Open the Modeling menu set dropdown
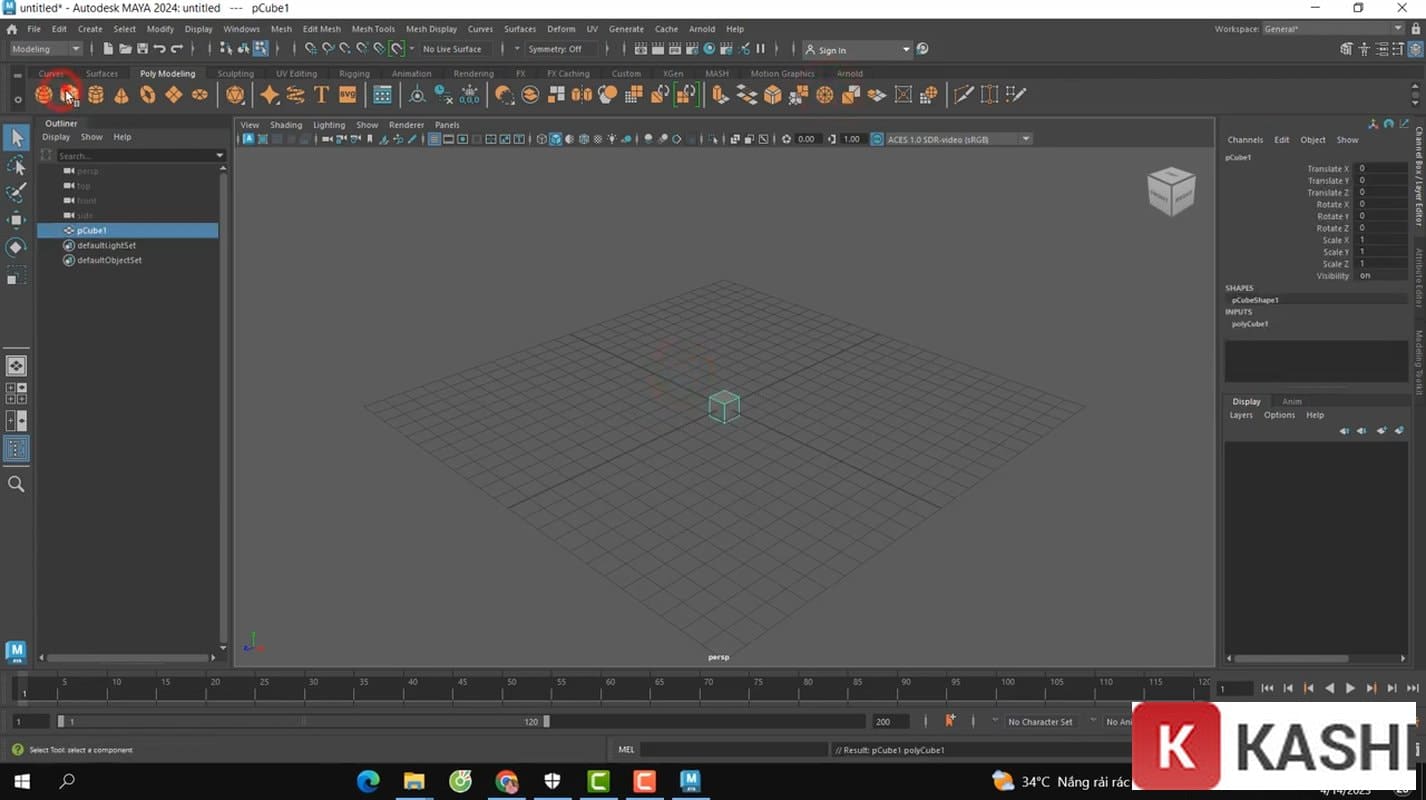The width and height of the screenshot is (1426, 800). click(x=46, y=49)
